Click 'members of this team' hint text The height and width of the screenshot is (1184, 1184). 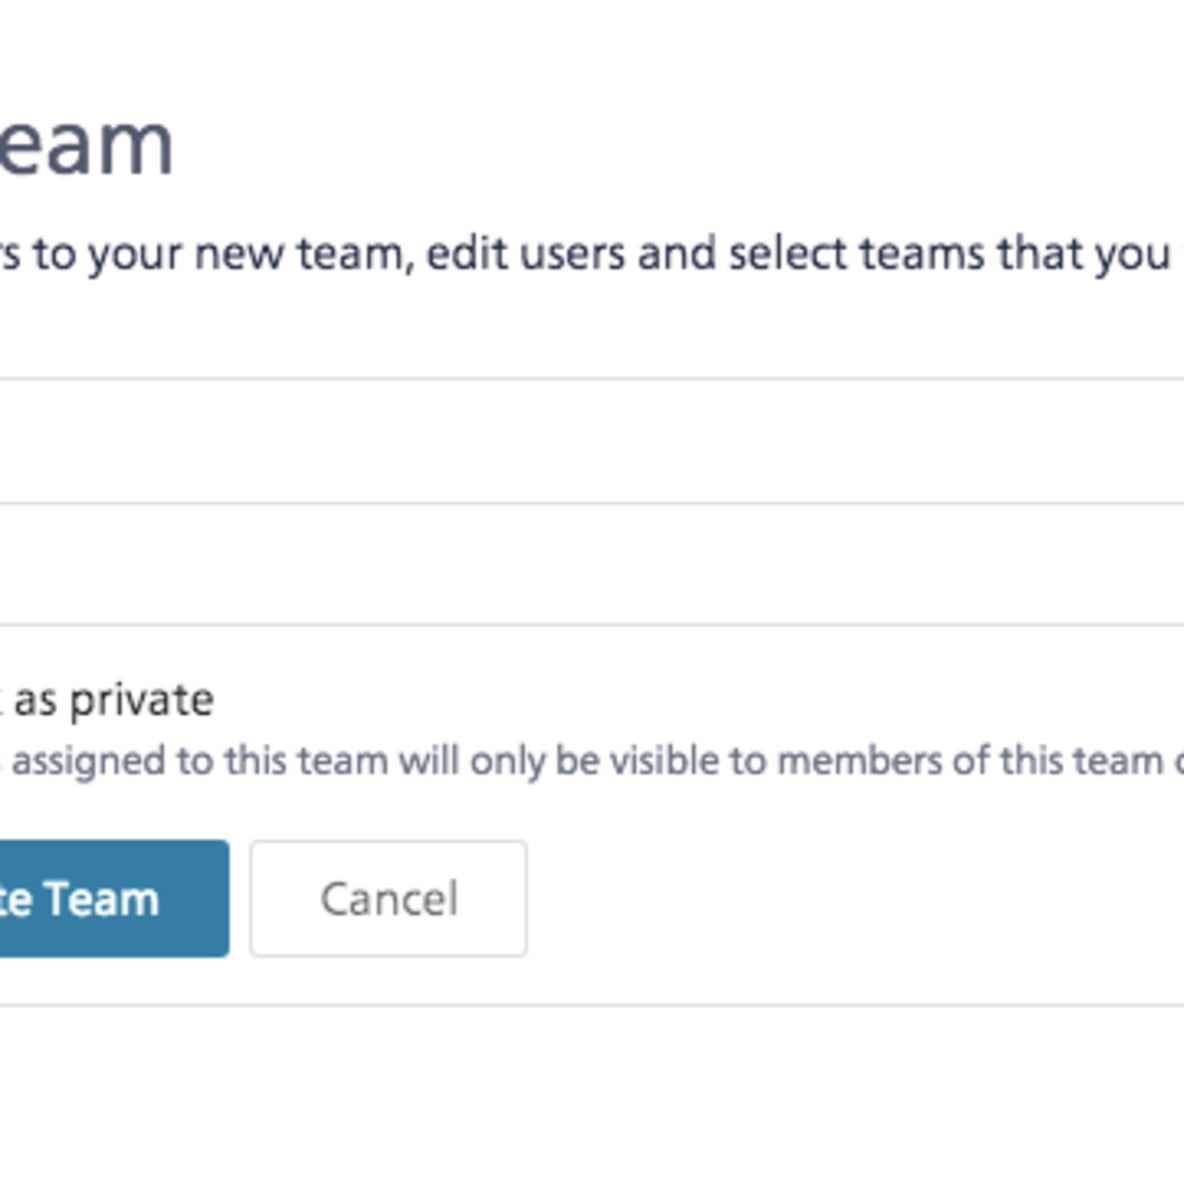point(970,761)
